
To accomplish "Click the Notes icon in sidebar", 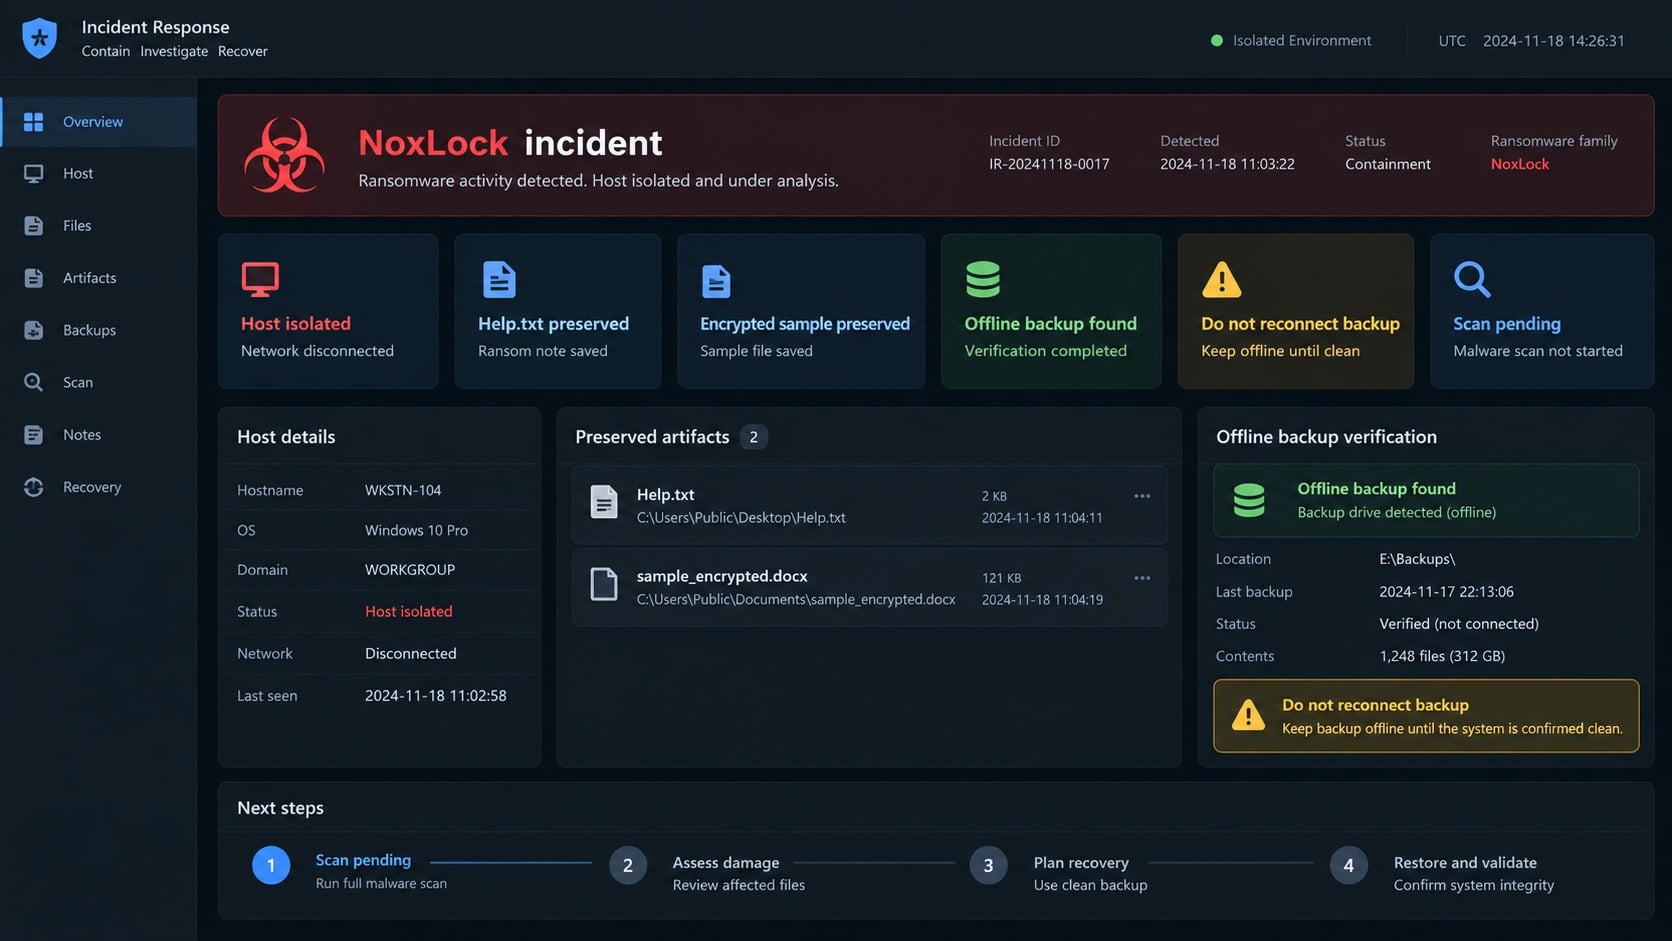I will (x=33, y=435).
